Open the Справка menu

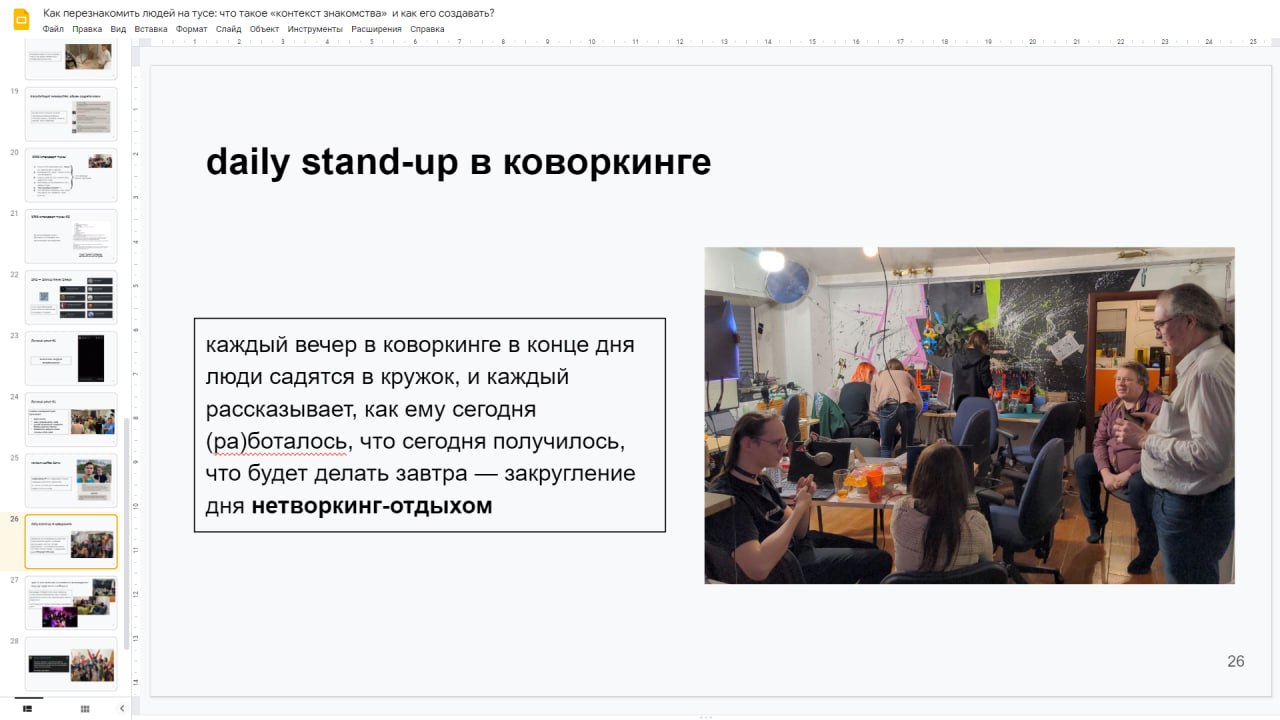[x=427, y=29]
